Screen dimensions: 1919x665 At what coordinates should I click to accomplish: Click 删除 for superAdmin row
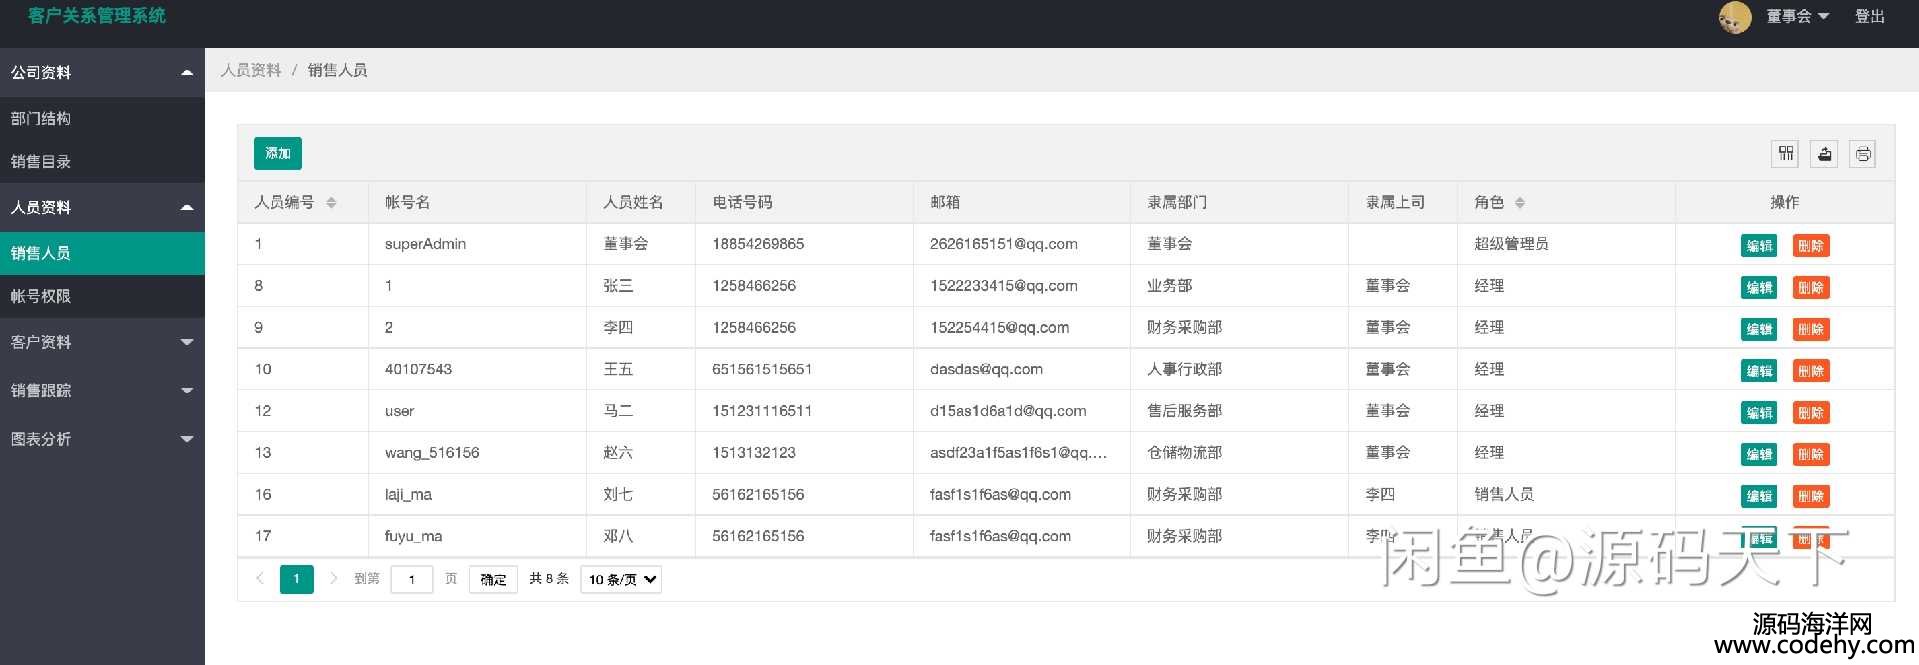1811,246
